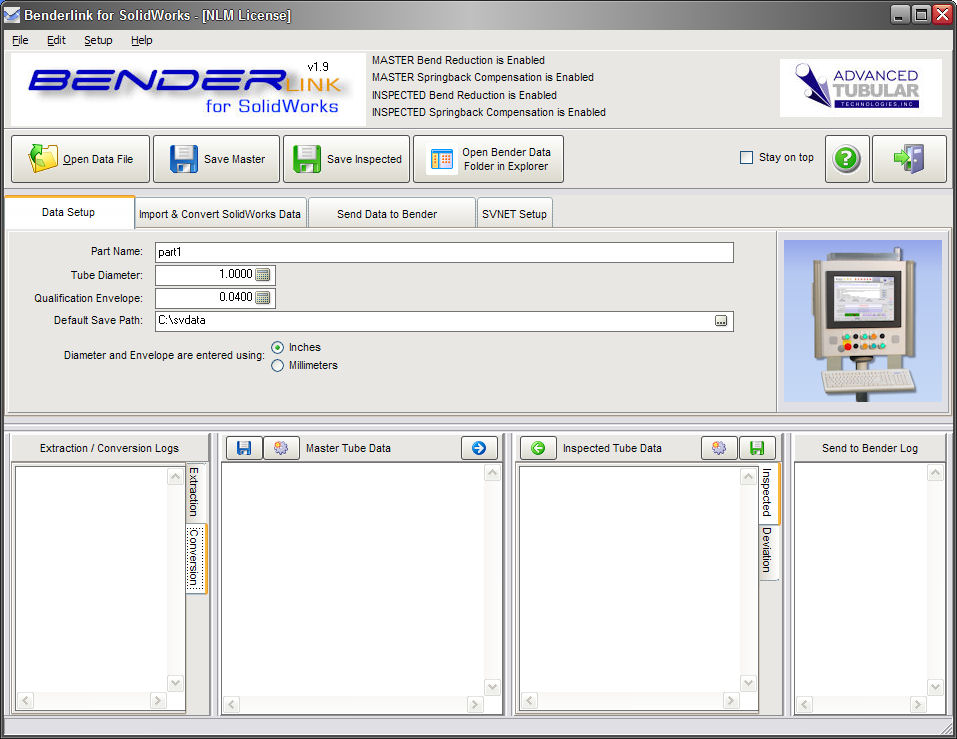Click INSPECTED Springback Compensation is Enabled text
This screenshot has height=739, width=957.
[x=489, y=112]
